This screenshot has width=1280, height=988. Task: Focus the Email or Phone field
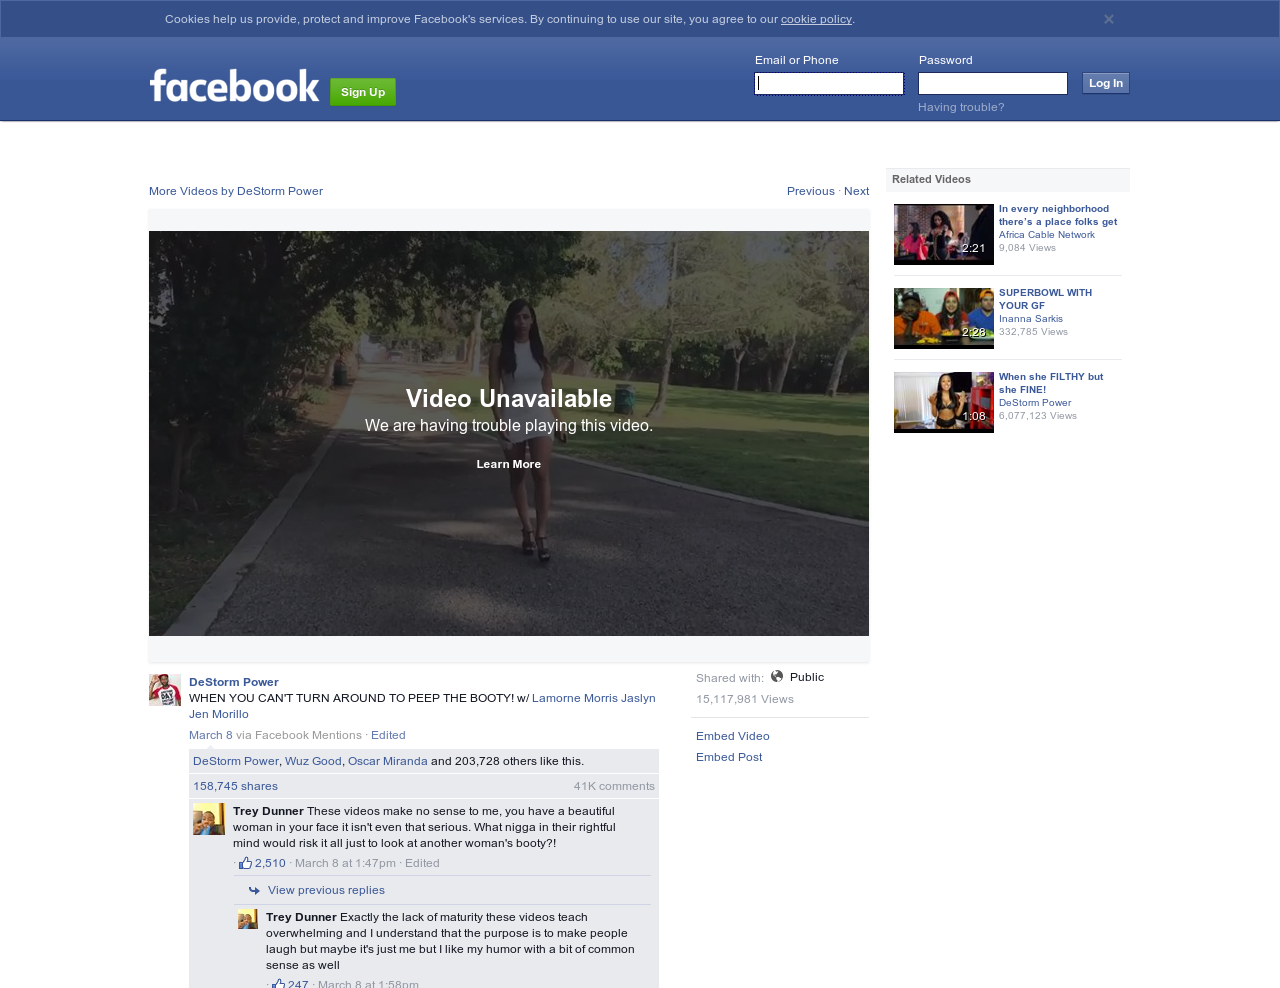(x=829, y=84)
